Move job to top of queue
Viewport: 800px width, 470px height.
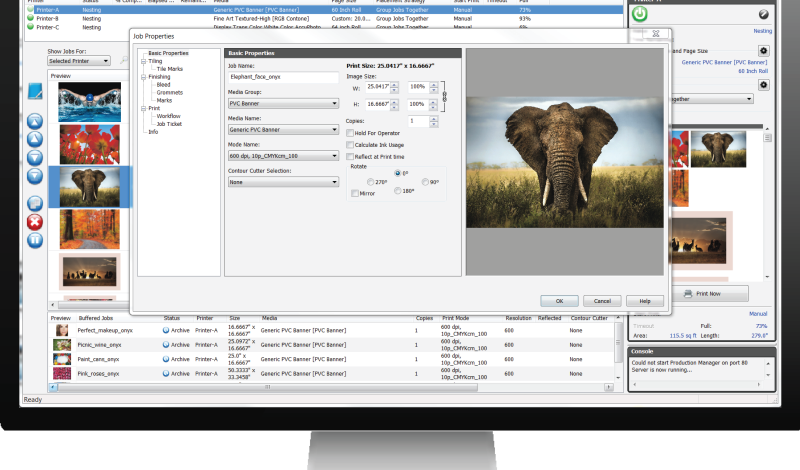(x=35, y=121)
